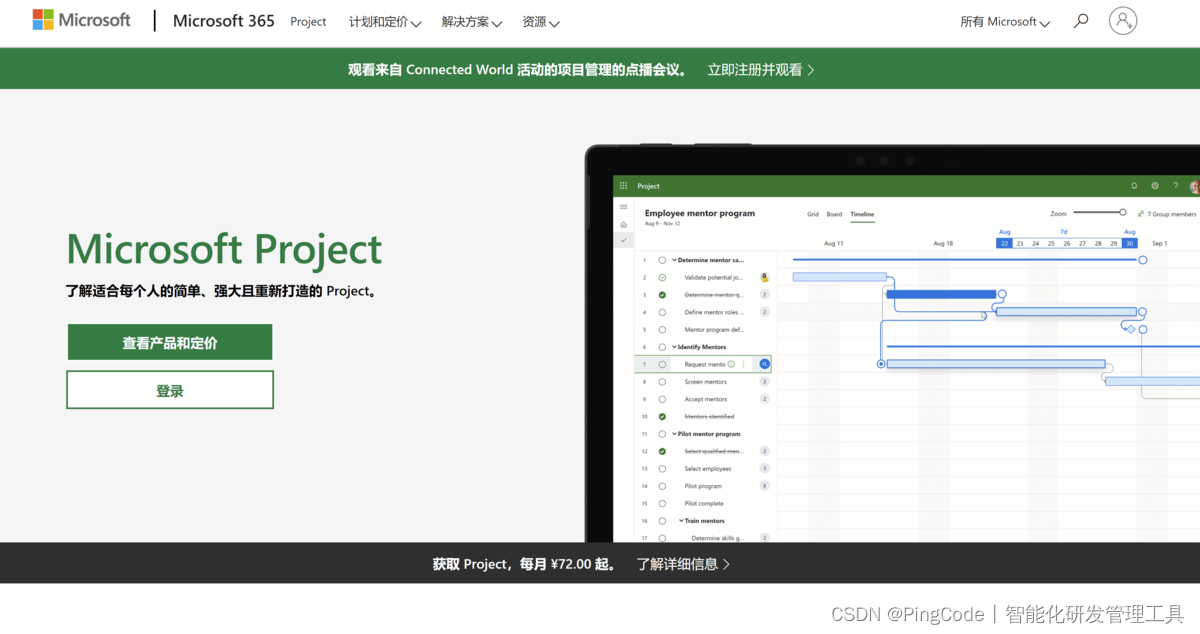Click the notification bell in Project header
The image size is (1200, 634).
(x=1134, y=186)
